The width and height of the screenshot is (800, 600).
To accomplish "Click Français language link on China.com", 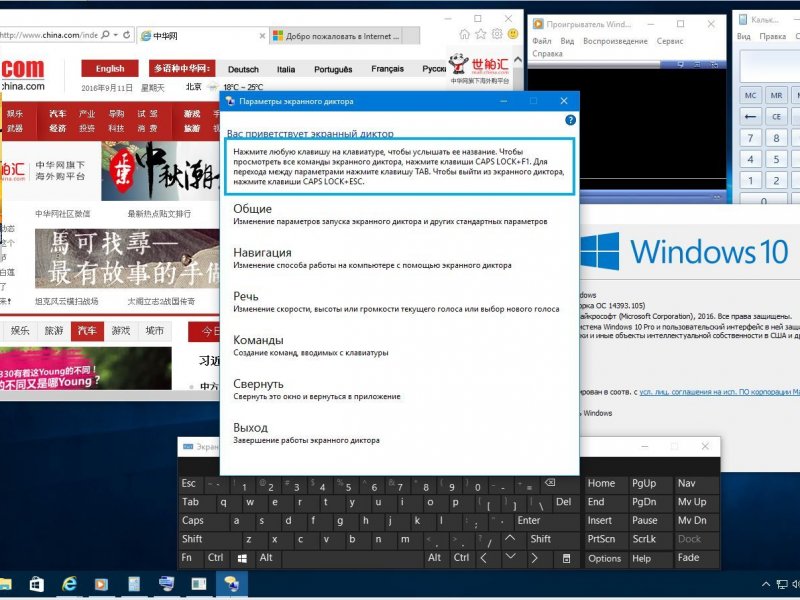I will coord(387,69).
